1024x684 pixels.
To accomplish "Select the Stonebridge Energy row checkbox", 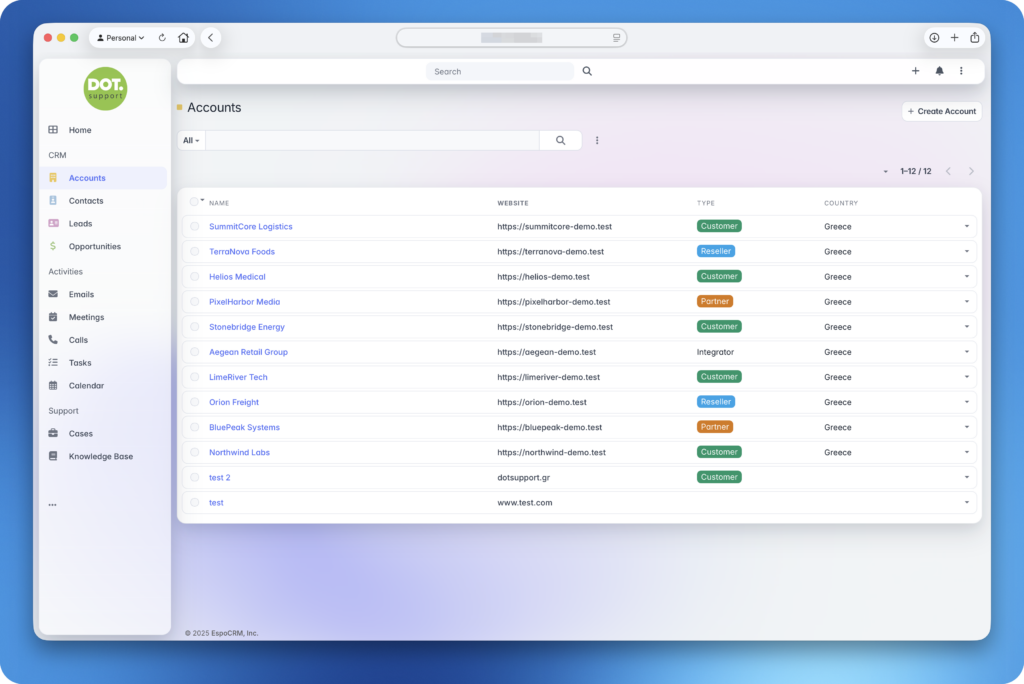I will coord(195,327).
